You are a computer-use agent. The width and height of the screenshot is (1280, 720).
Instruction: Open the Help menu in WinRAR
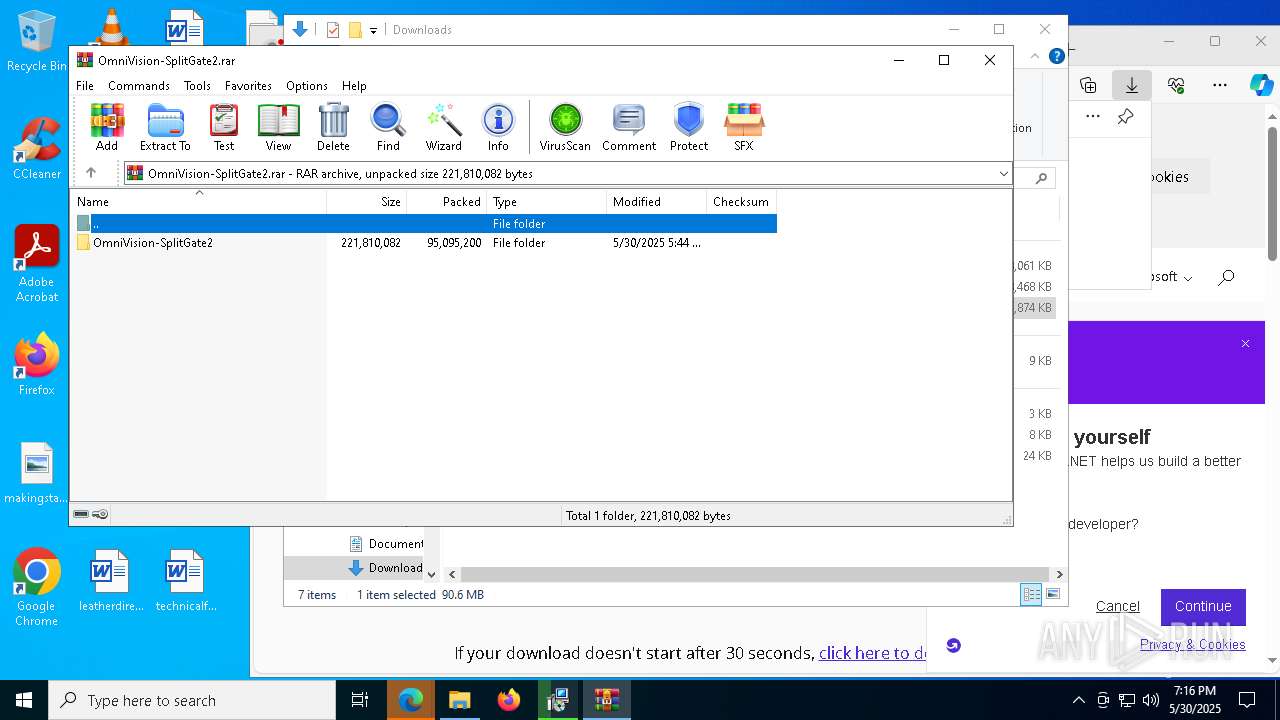pos(354,86)
